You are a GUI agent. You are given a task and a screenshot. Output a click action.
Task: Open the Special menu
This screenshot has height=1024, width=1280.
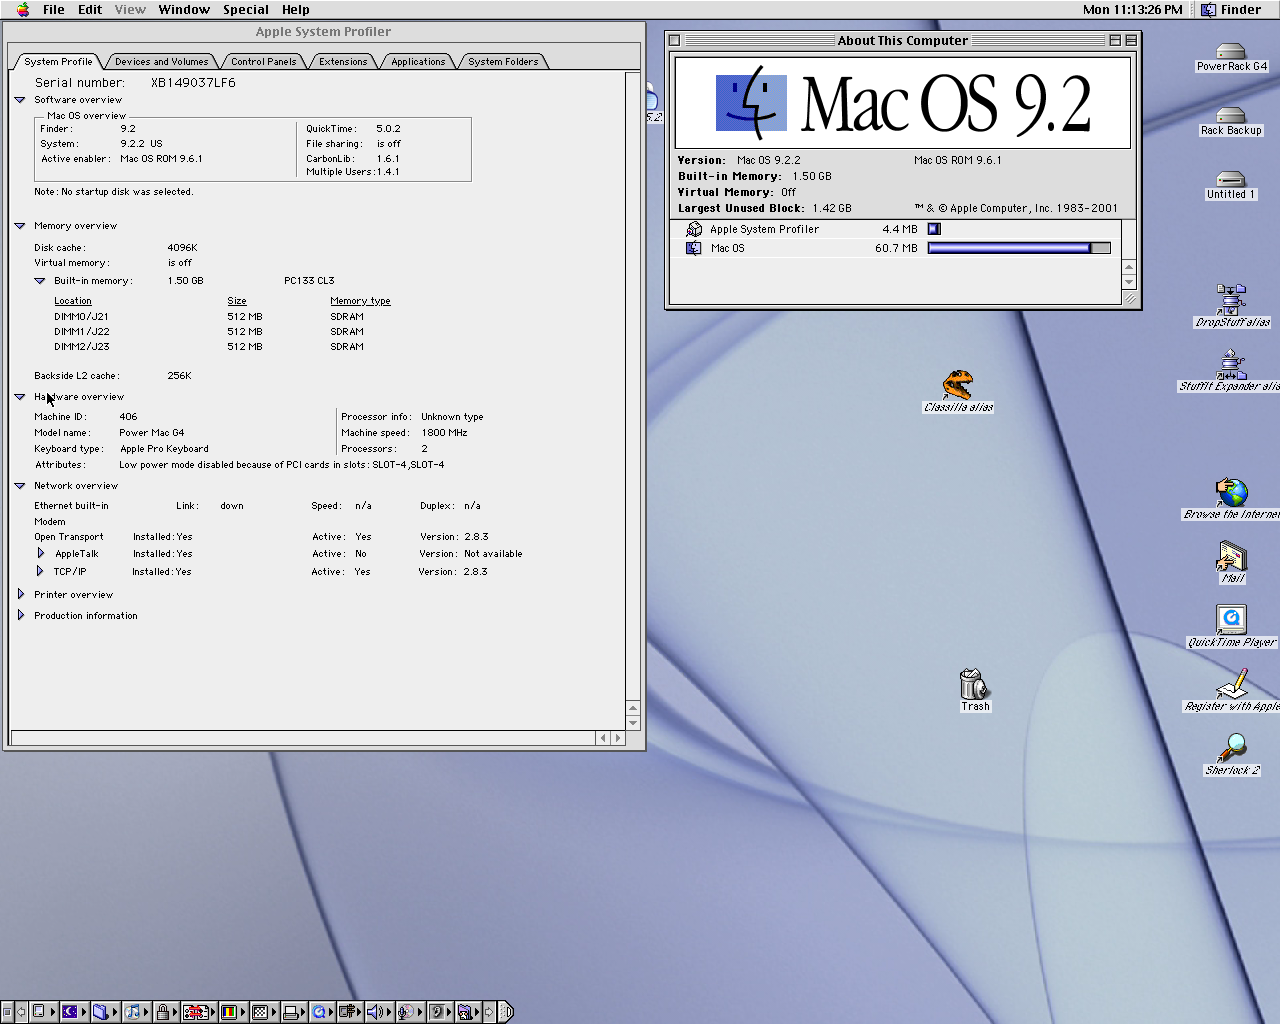246,10
